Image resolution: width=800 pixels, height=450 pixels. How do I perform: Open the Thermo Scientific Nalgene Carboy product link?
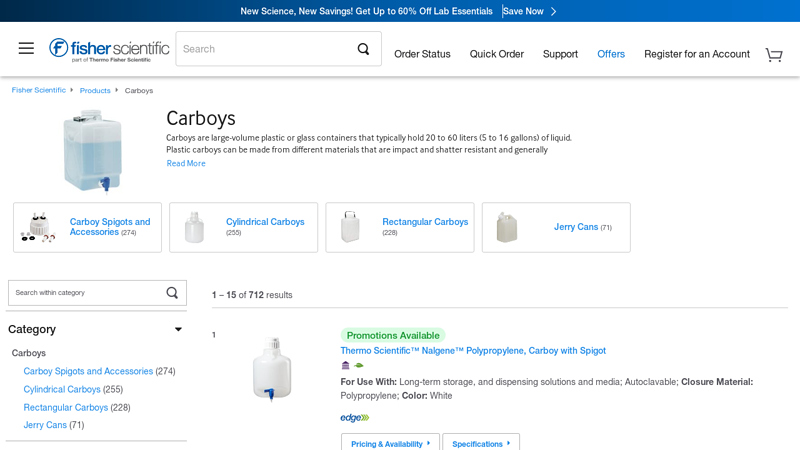coord(473,351)
